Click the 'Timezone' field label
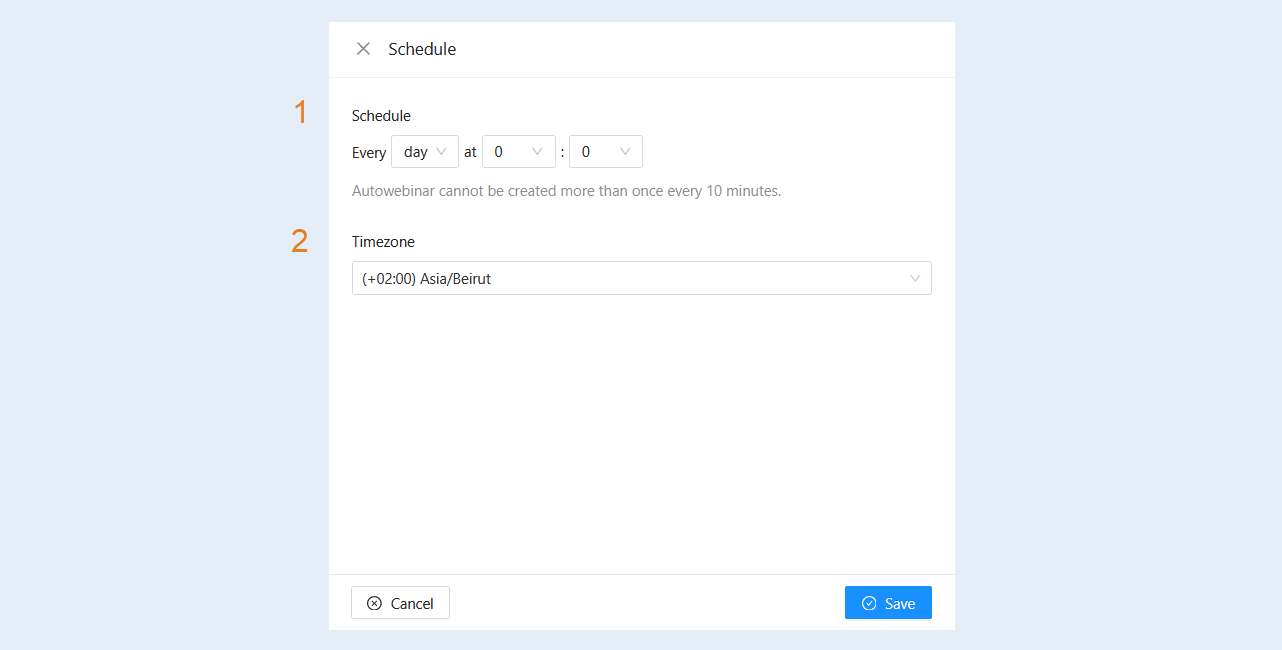This screenshot has width=1282, height=650. [383, 242]
